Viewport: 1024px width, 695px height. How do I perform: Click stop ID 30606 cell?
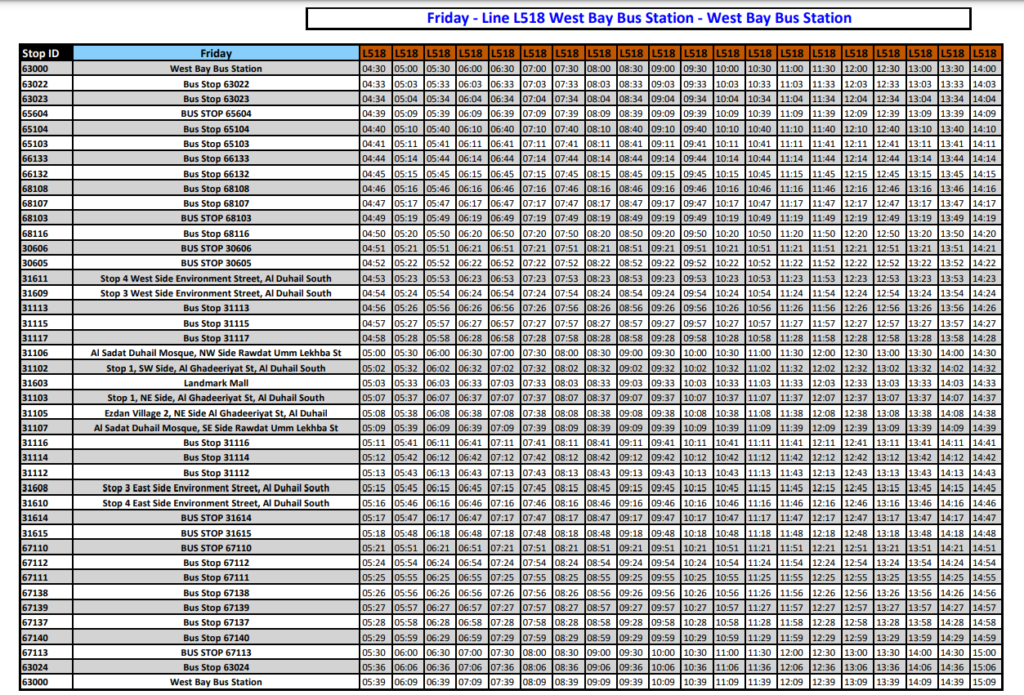[x=46, y=248]
